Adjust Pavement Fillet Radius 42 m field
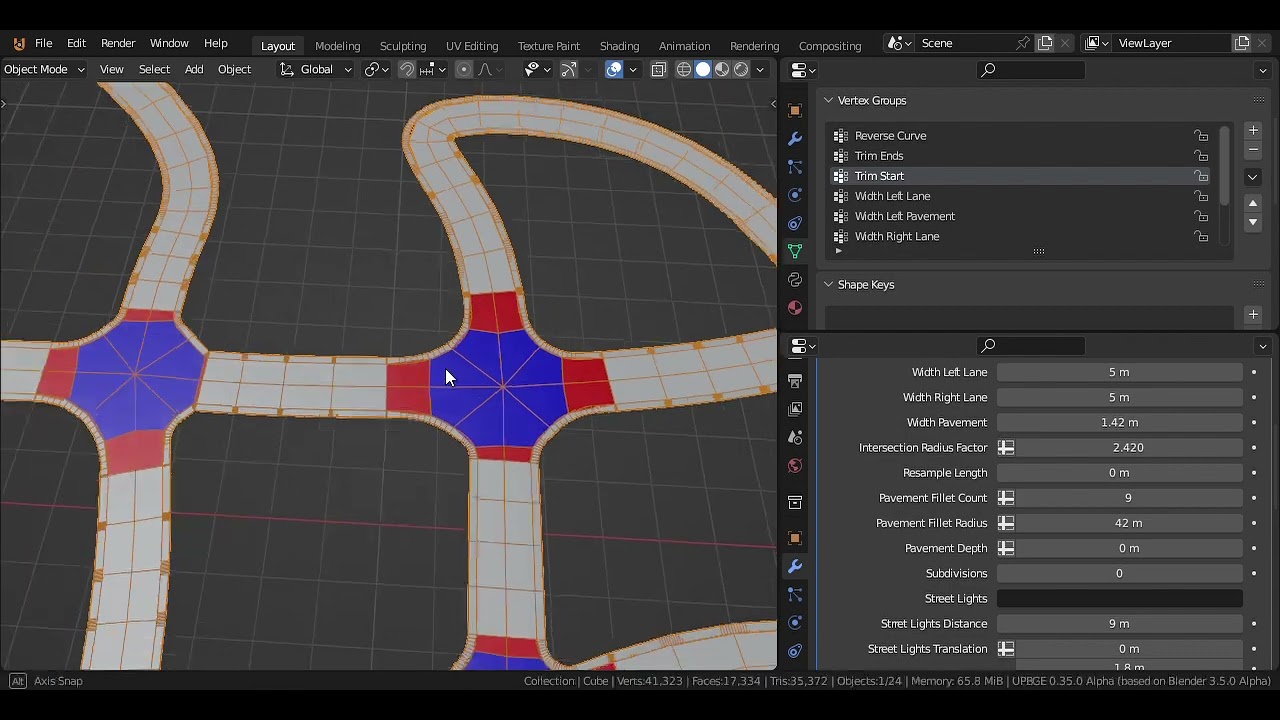 (x=1129, y=523)
